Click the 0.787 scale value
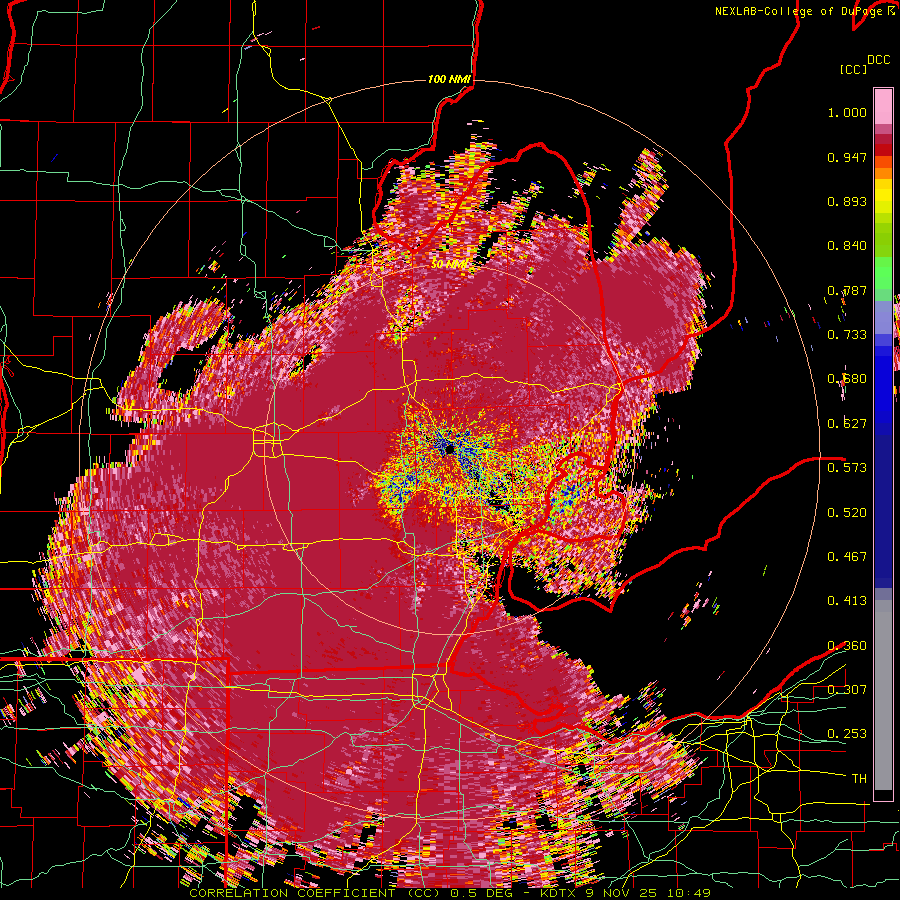 (847, 290)
